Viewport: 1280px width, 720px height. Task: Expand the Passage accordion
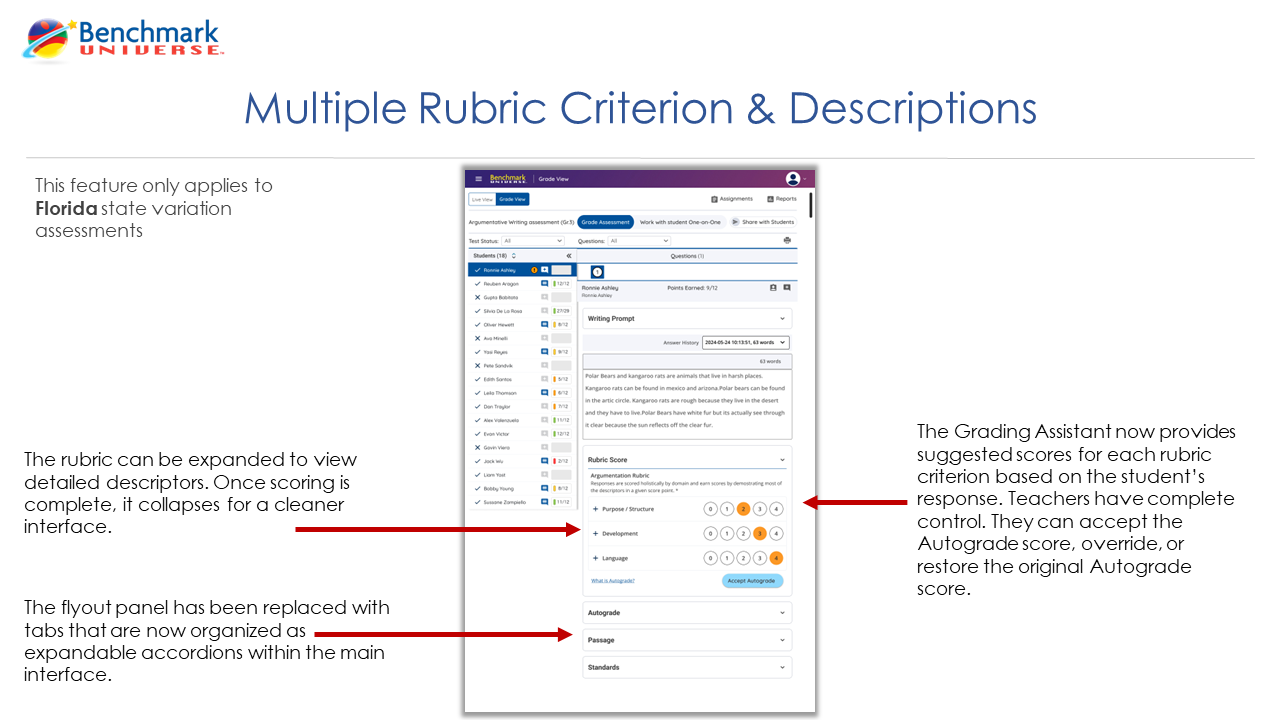coord(687,640)
